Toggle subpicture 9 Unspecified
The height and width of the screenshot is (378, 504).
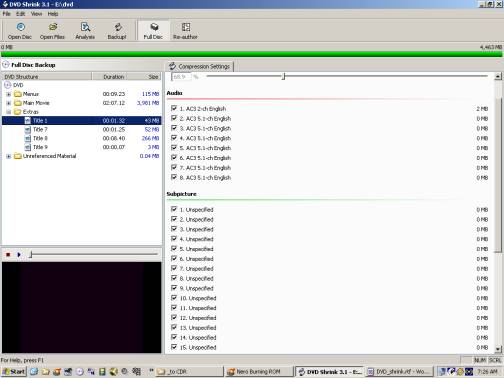click(174, 288)
